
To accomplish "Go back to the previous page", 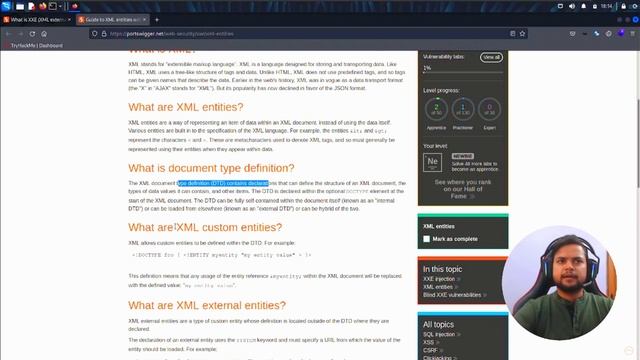I will pyautogui.click(x=8, y=34).
